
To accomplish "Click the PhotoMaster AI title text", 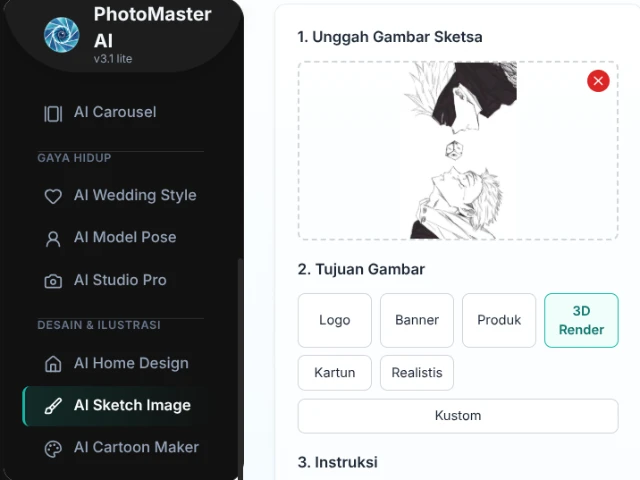I will click(x=152, y=27).
